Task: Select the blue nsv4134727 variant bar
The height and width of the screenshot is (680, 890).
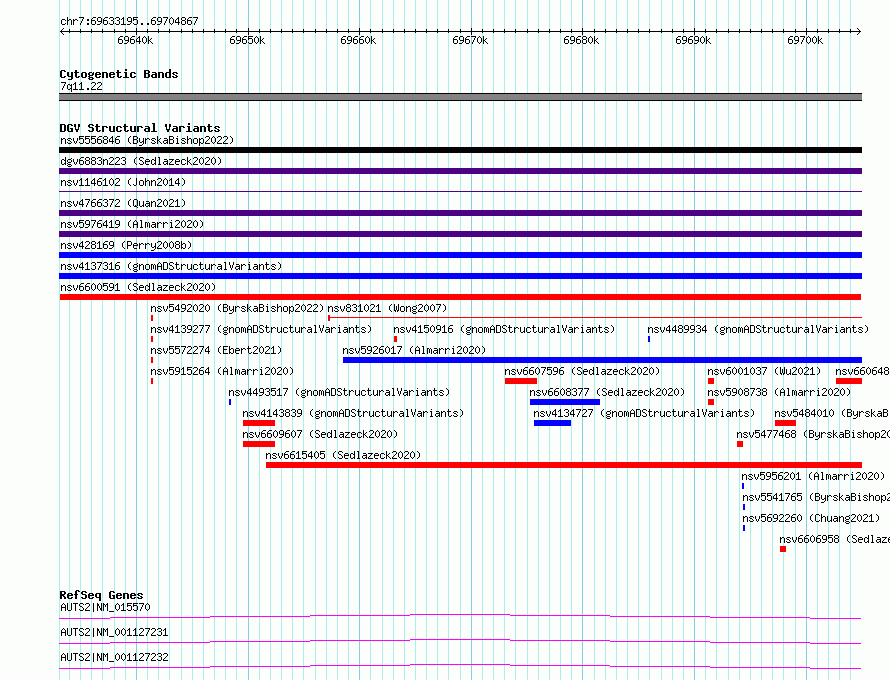Action: (552, 423)
